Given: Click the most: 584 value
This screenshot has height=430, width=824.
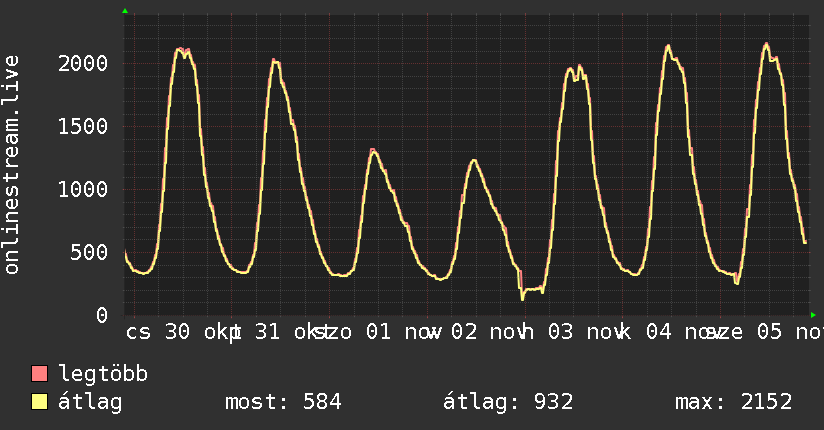Looking at the screenshot, I should tap(283, 402).
